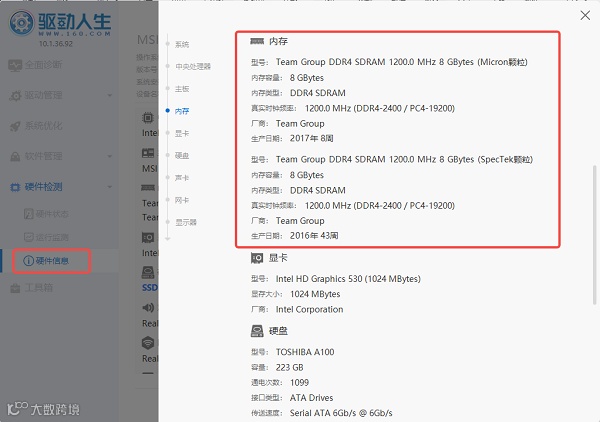Click Serial ATA 6Gb/s transfer speed text
The image size is (600, 422).
pyautogui.click(x=341, y=413)
